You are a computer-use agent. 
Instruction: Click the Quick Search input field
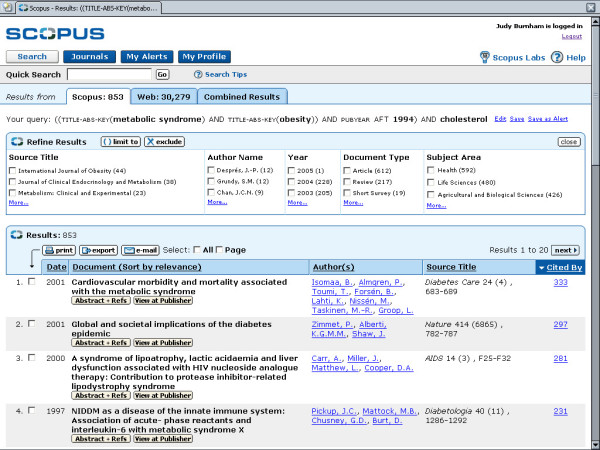[x=109, y=74]
